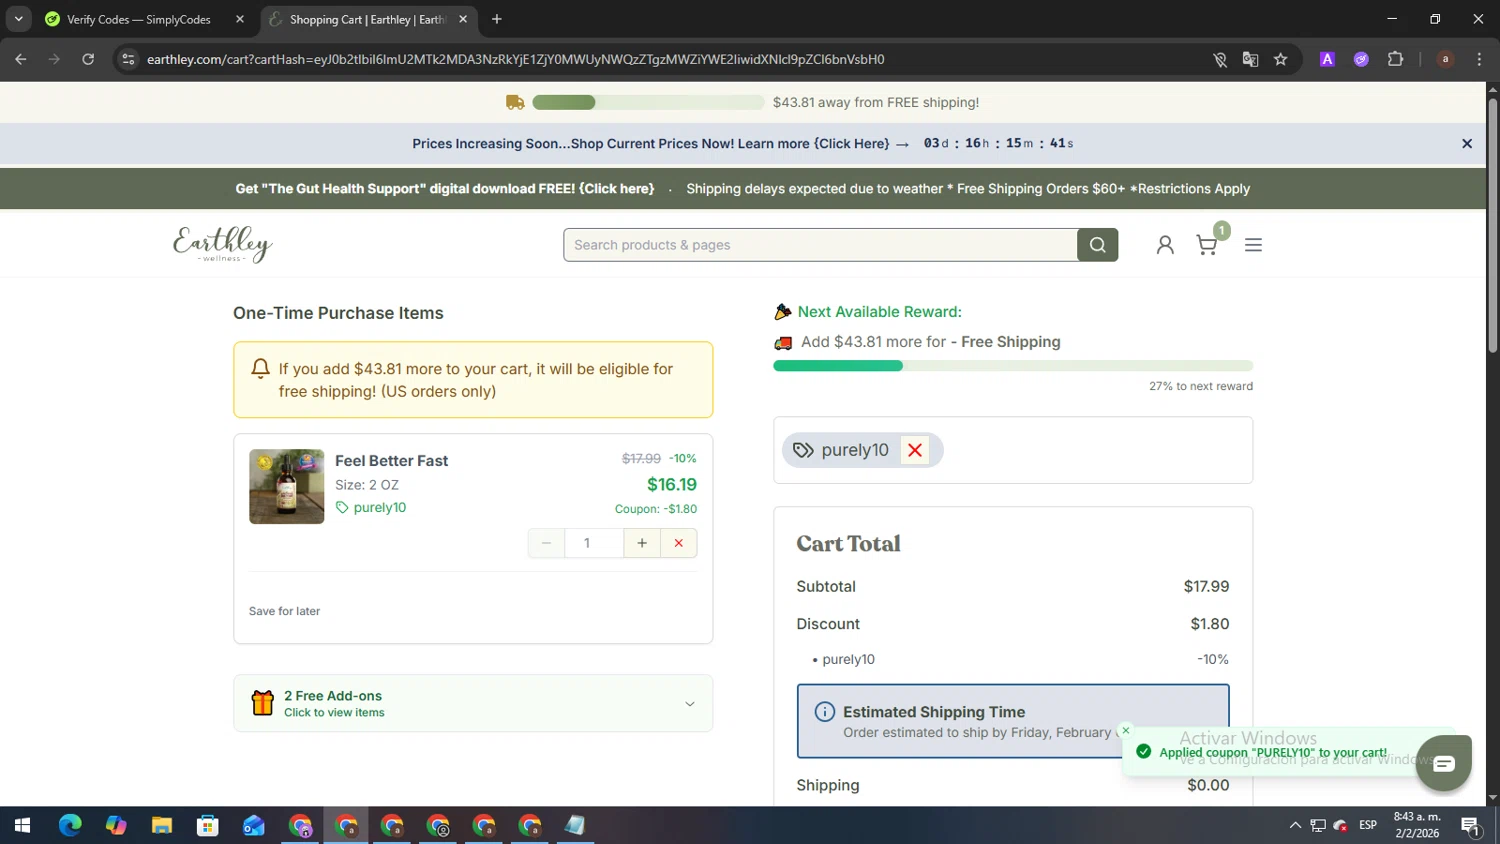Go back in browser history
The width and height of the screenshot is (1500, 844).
coord(21,59)
